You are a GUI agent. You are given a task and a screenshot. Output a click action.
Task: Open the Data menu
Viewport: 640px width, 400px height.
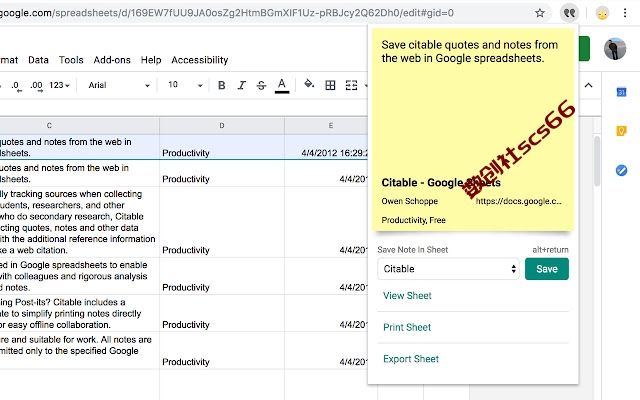38,60
